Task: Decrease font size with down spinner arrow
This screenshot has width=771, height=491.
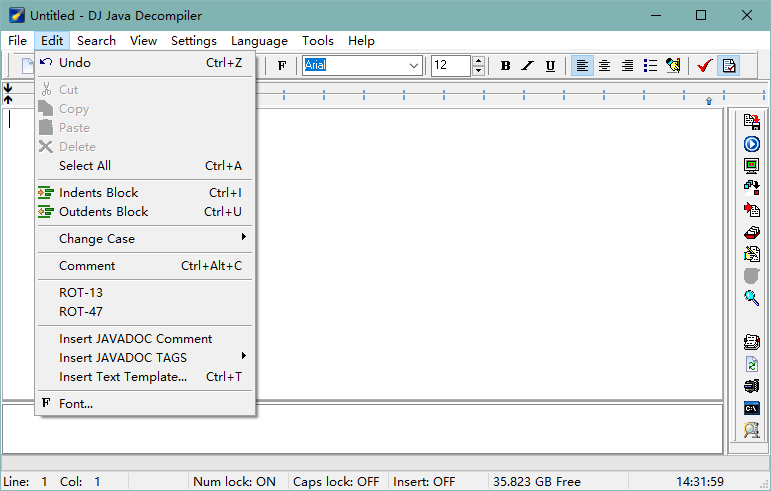Action: pos(478,70)
